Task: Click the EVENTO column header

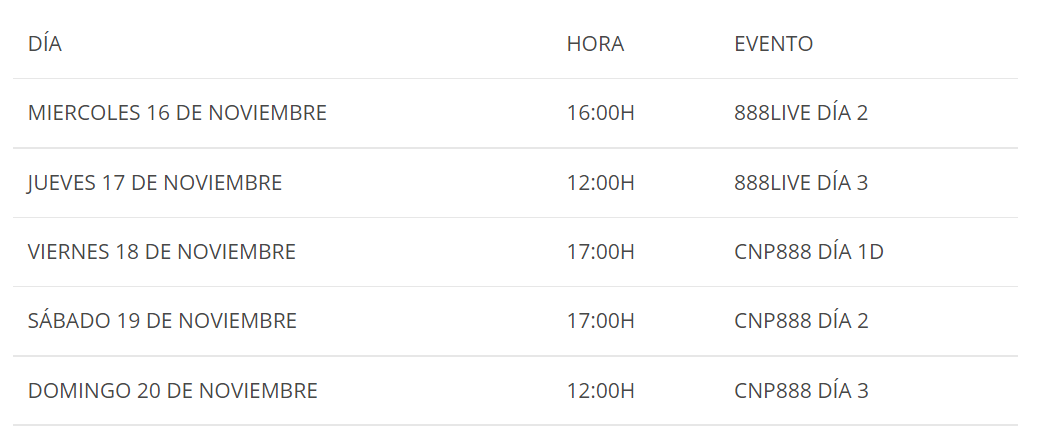Action: click(773, 43)
